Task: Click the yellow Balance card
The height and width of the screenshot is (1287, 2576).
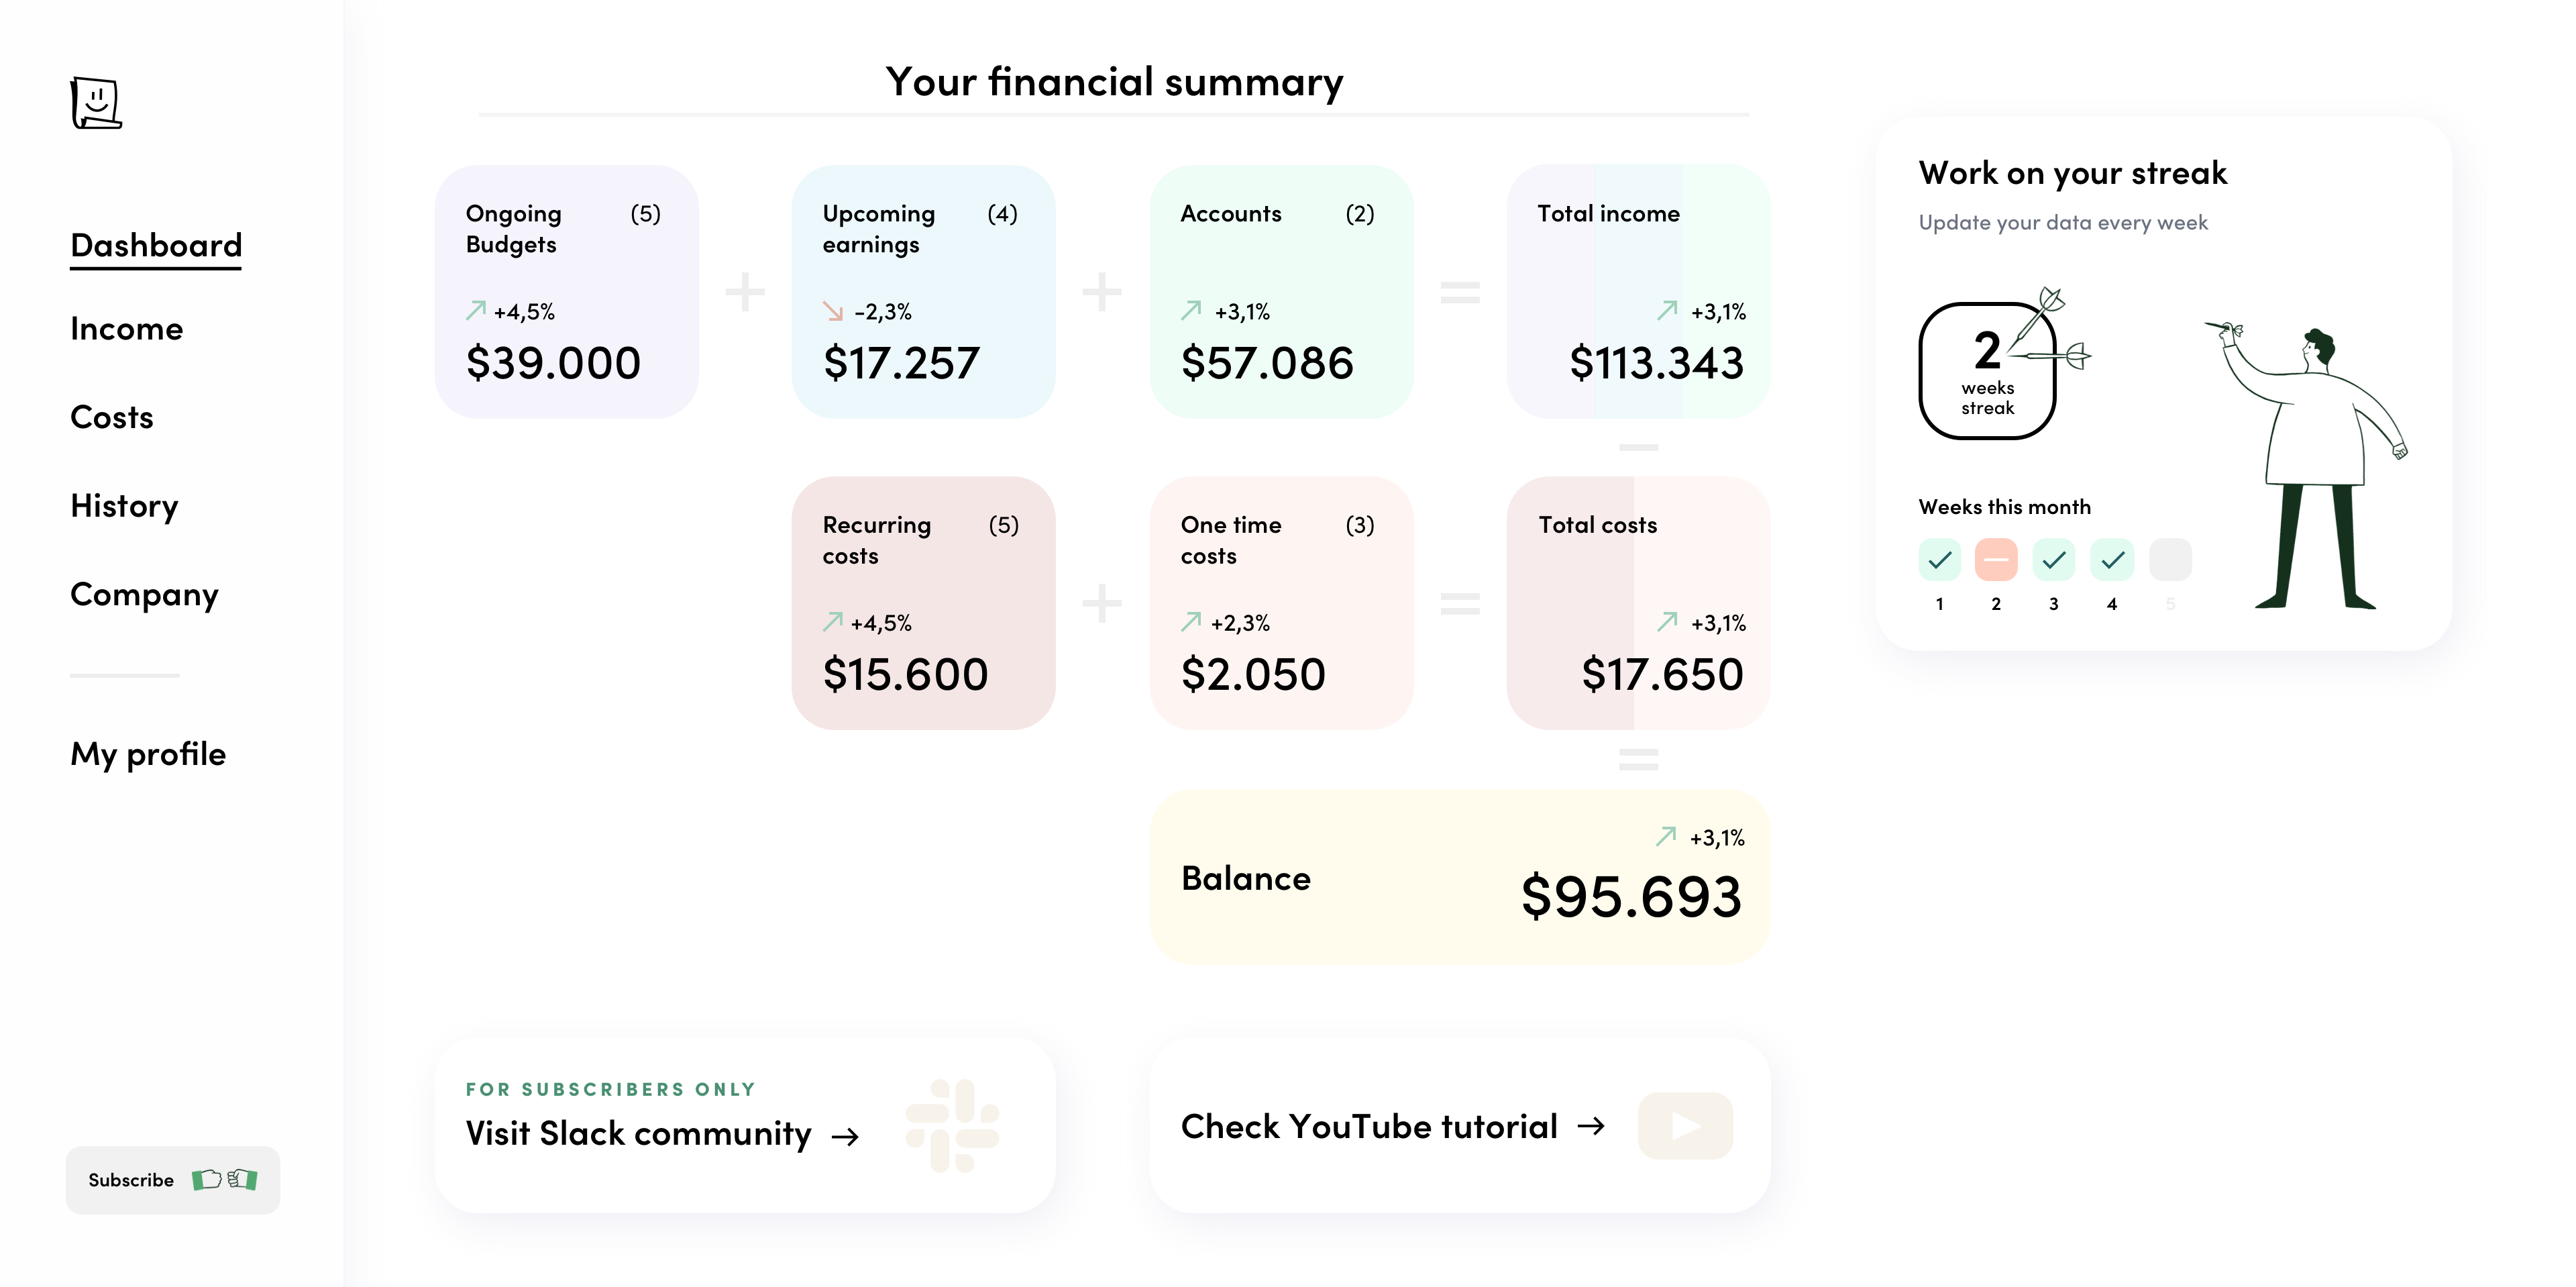Action: click(1460, 877)
